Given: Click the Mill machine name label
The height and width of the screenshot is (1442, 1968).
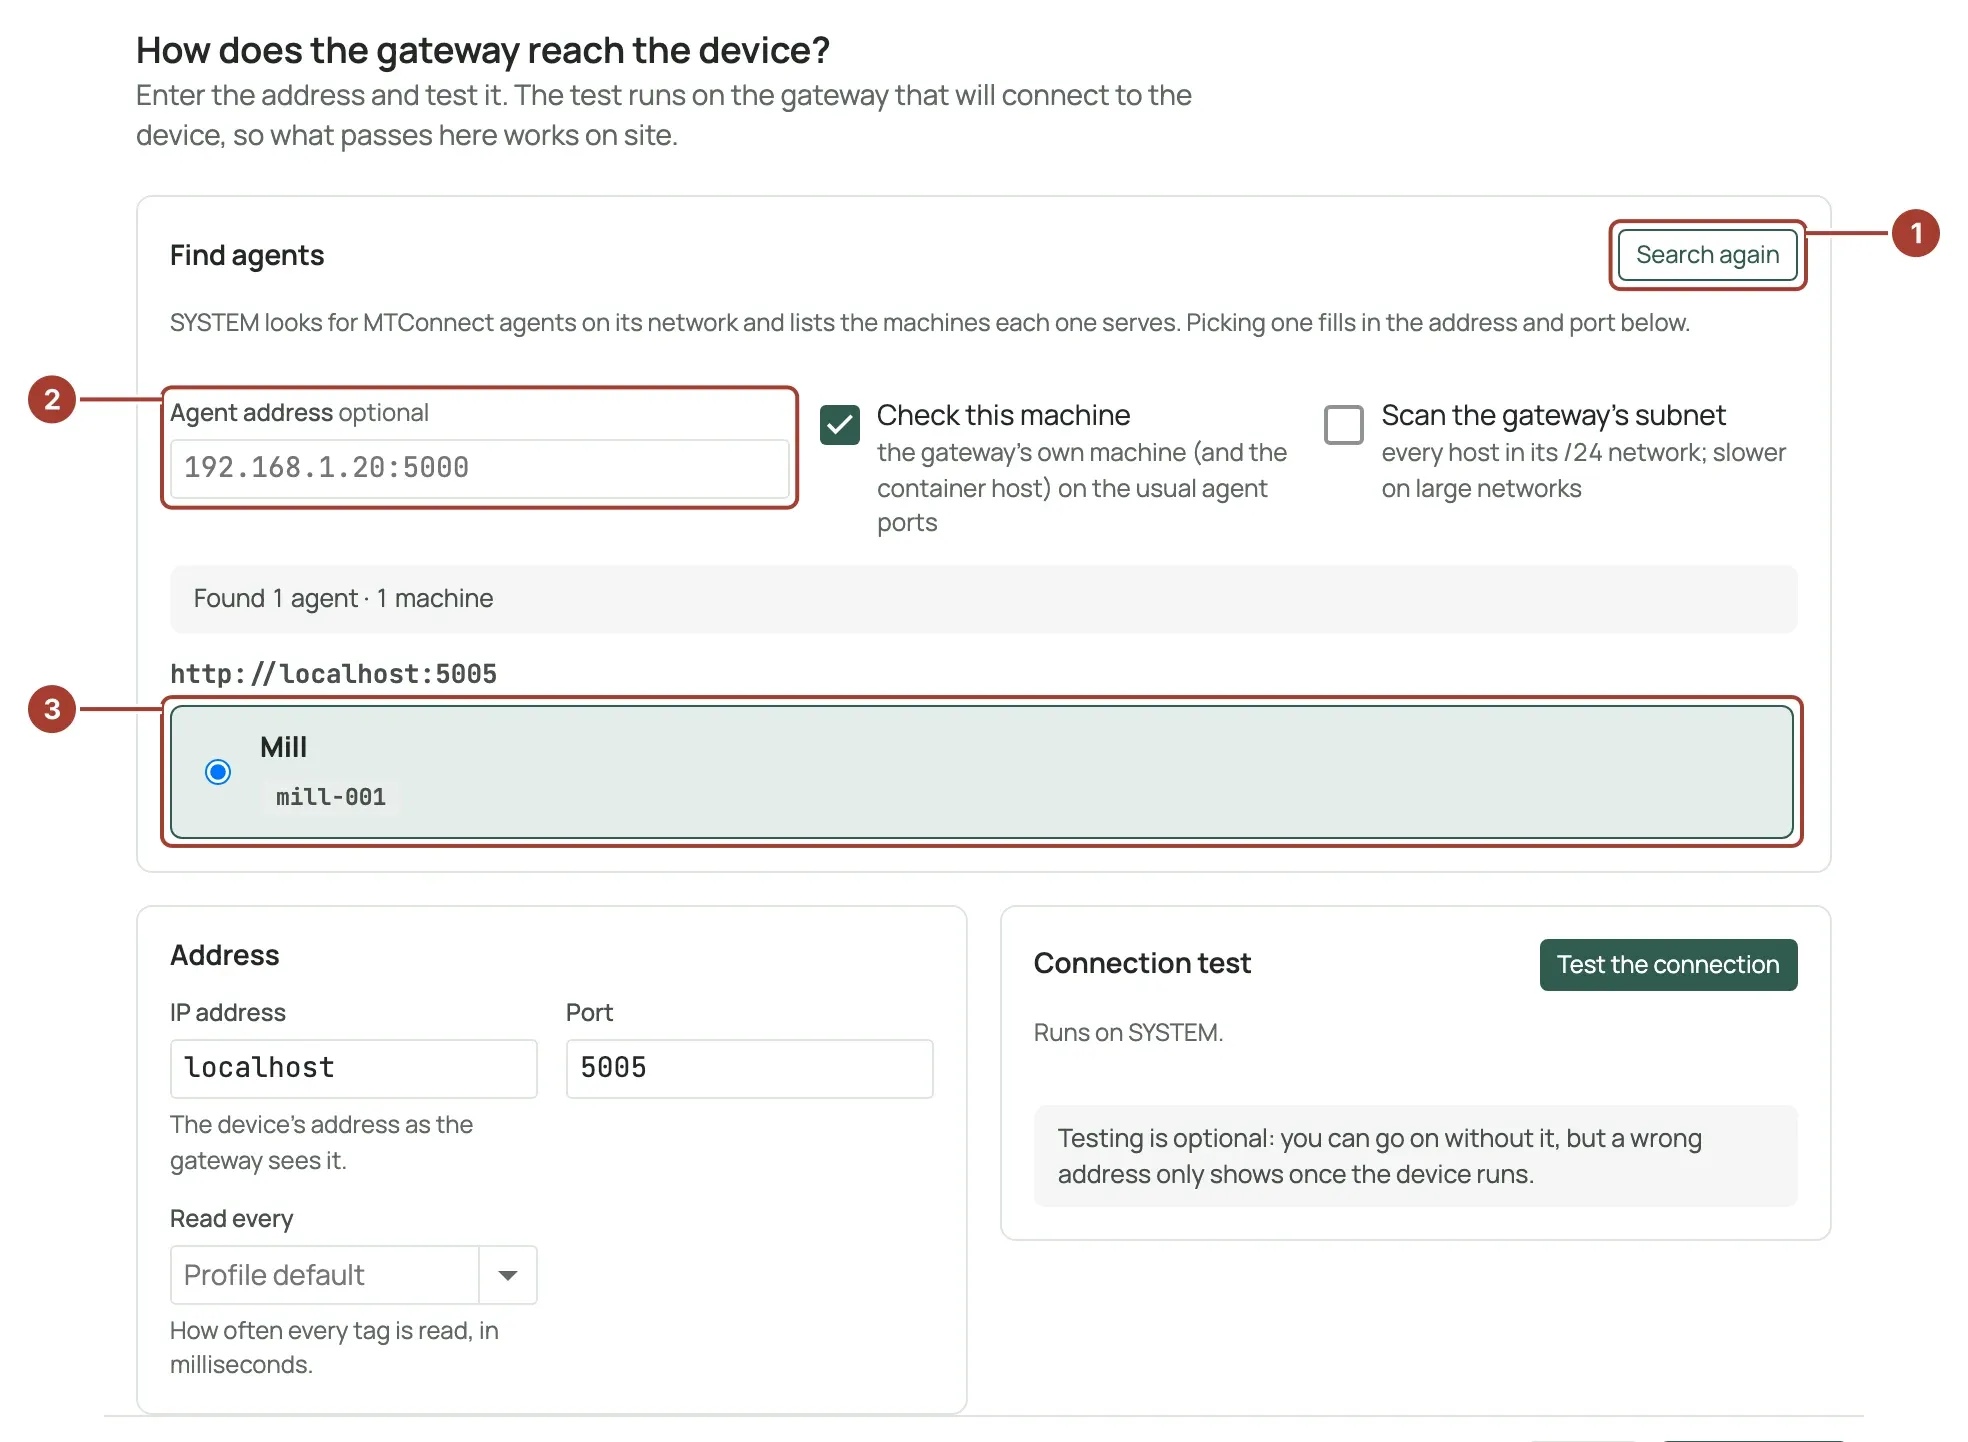Looking at the screenshot, I should pyautogui.click(x=284, y=747).
